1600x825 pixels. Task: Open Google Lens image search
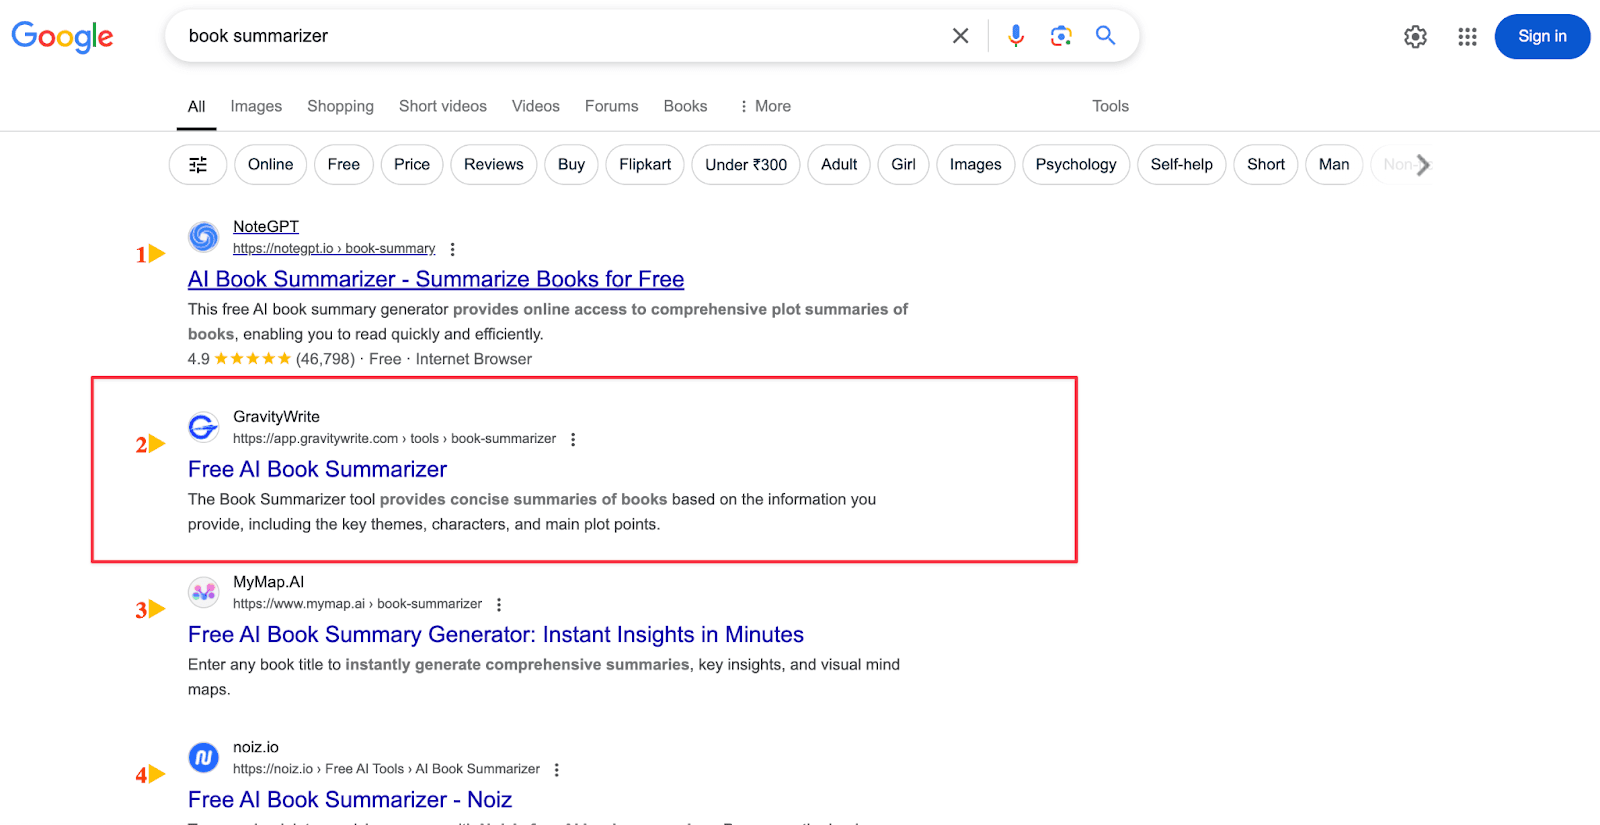1061,36
